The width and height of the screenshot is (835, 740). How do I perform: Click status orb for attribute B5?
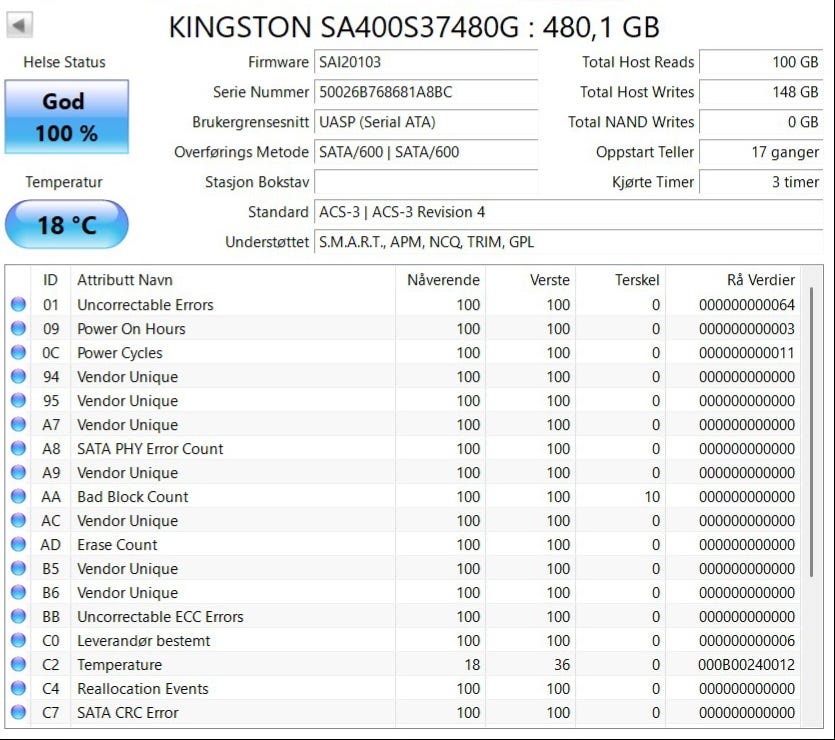pyautogui.click(x=18, y=568)
